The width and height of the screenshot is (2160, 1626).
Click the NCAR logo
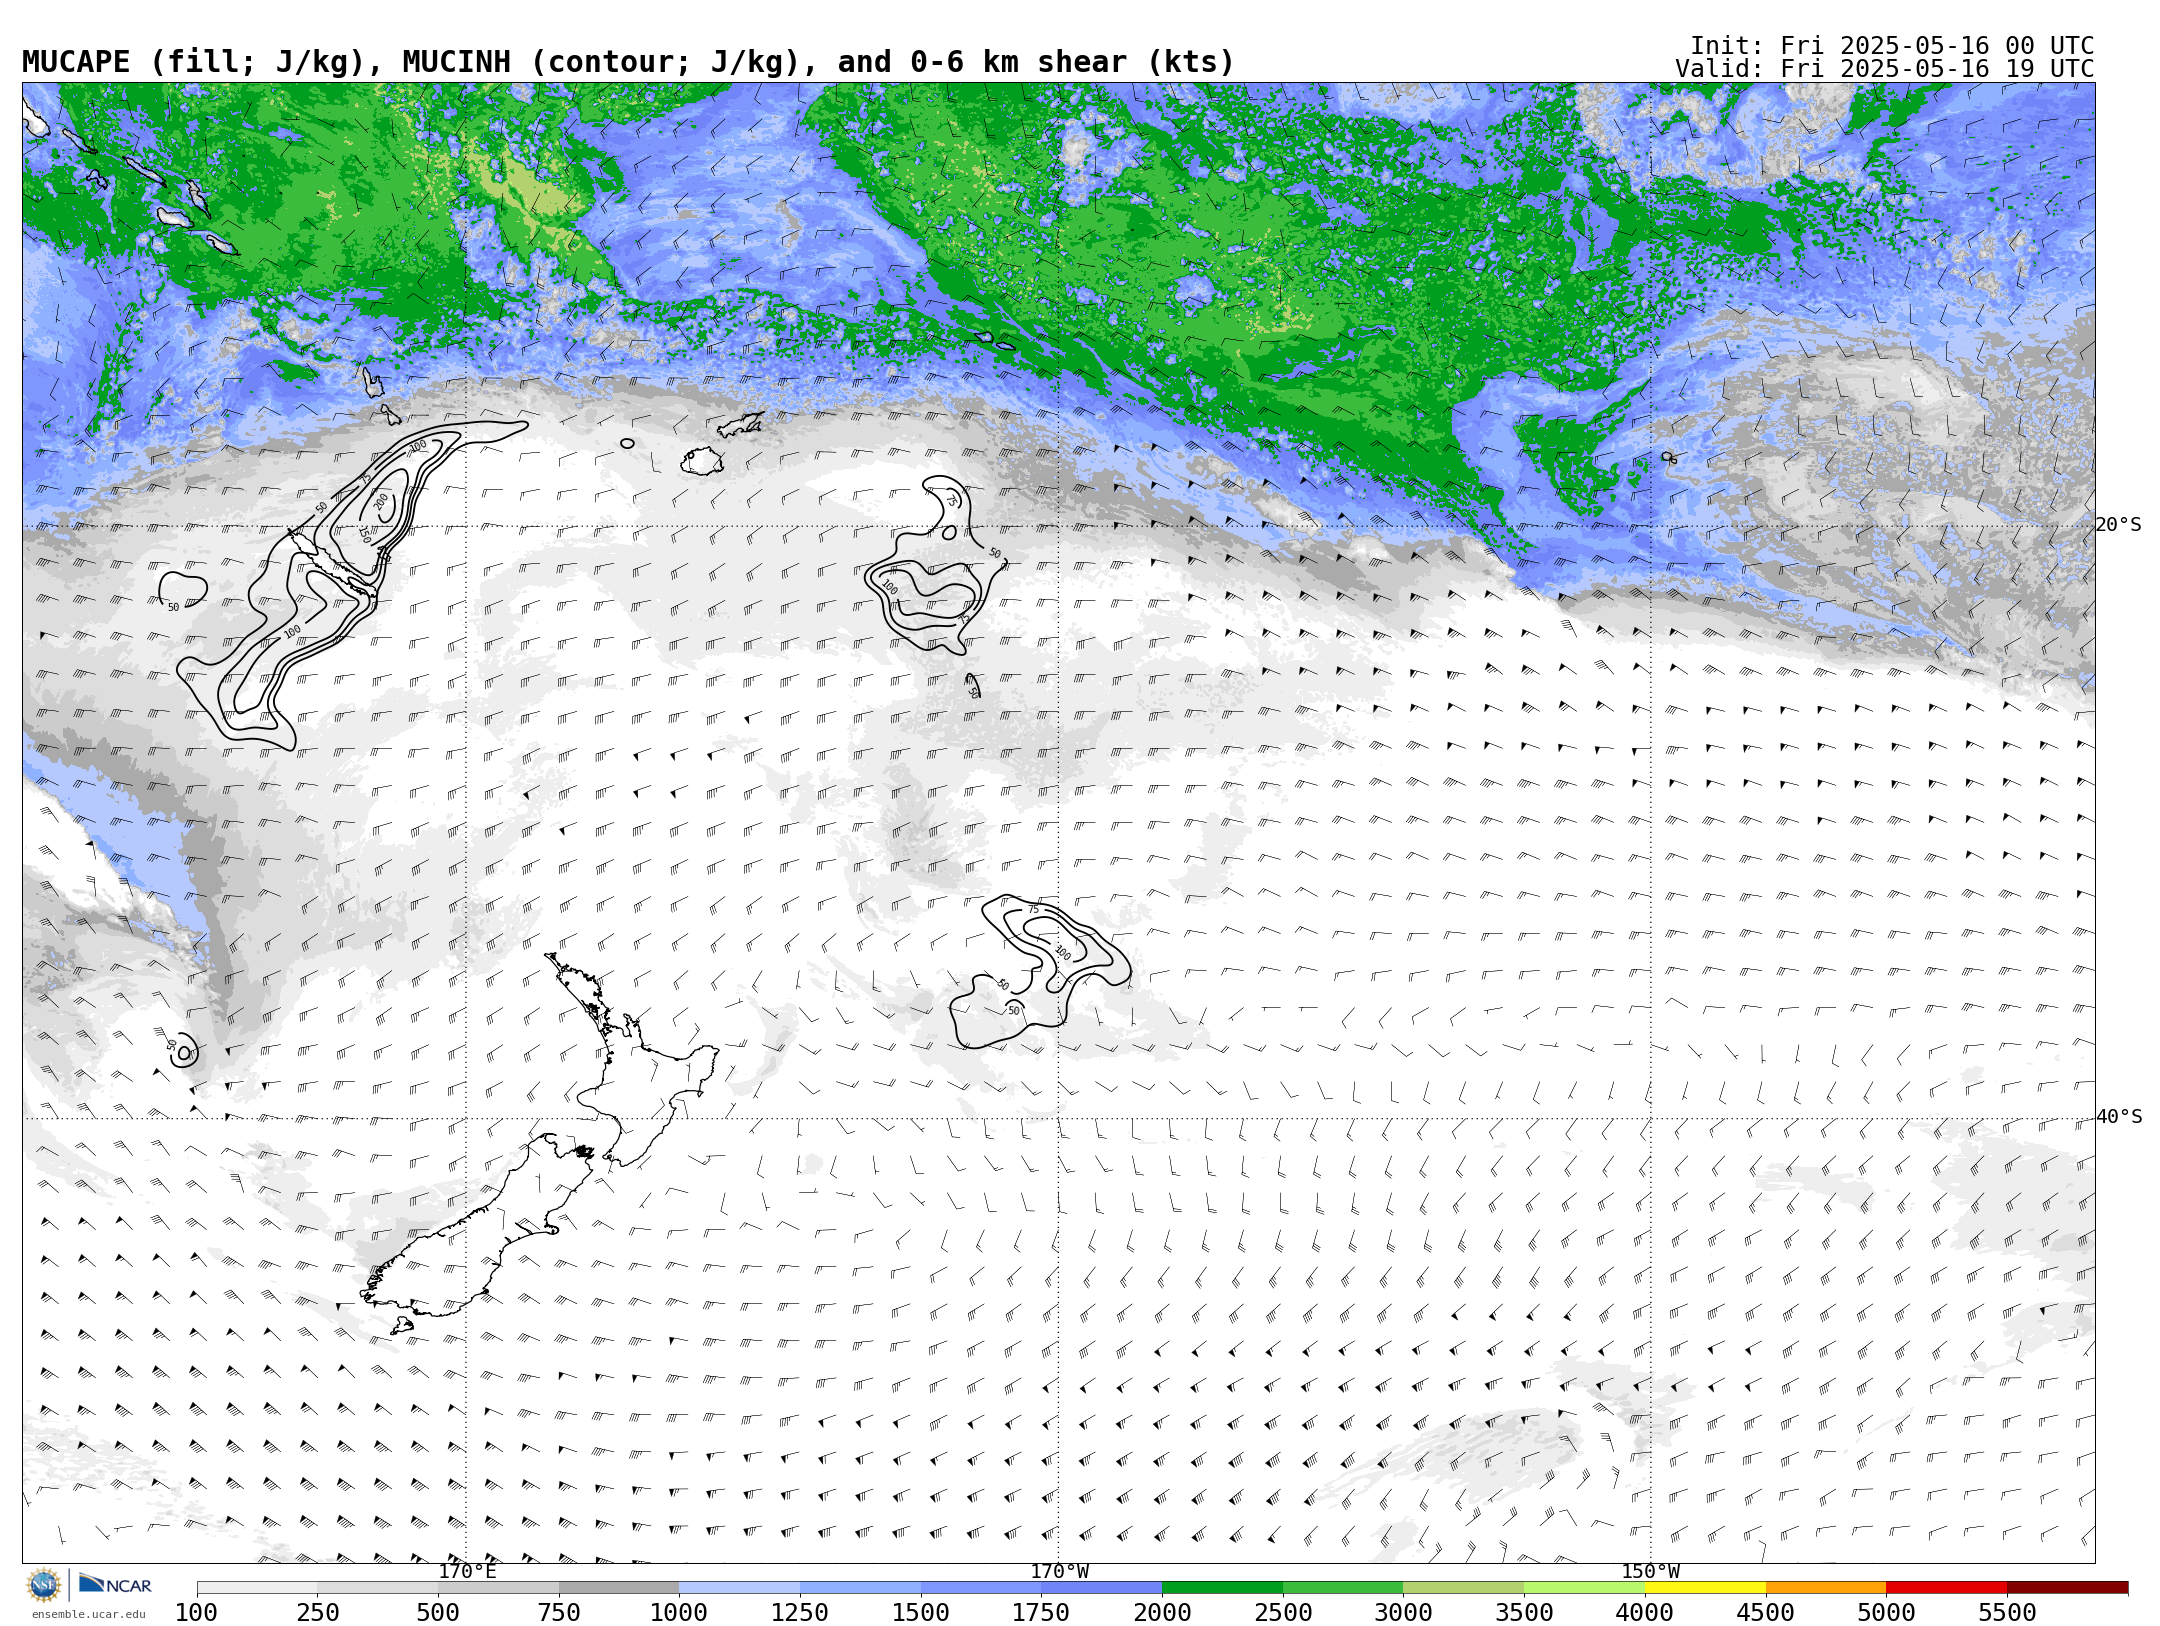pos(115,1585)
